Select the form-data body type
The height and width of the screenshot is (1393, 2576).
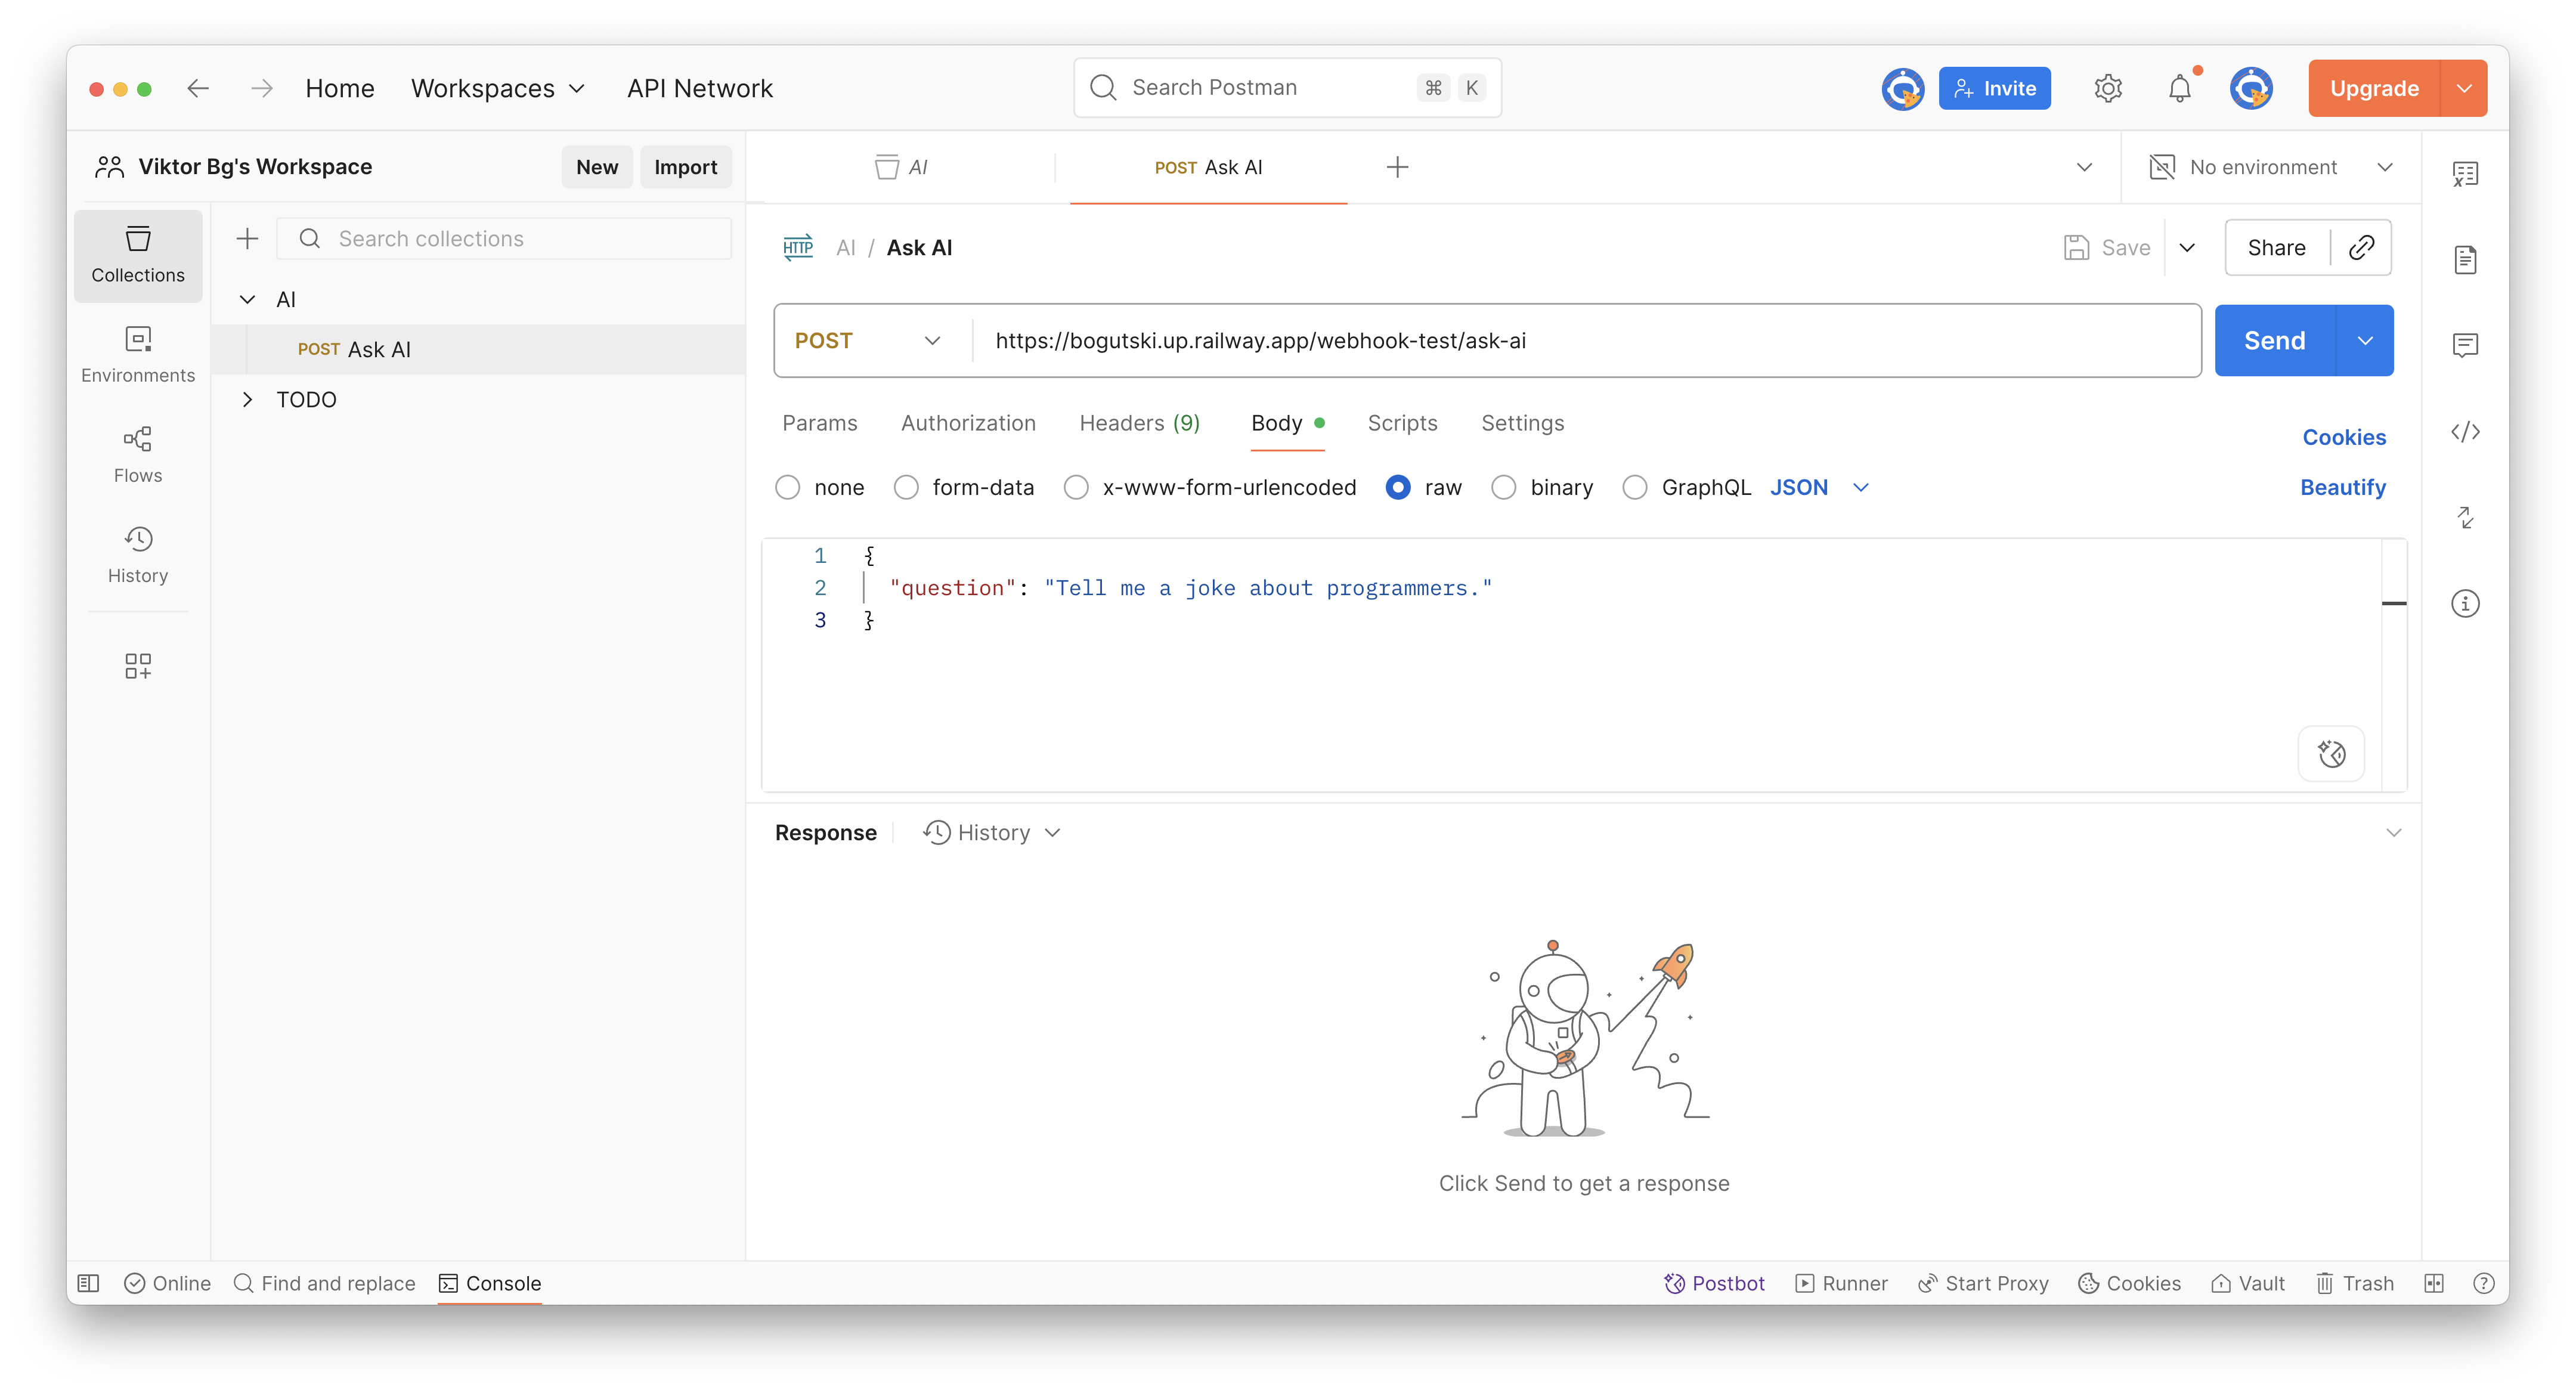point(906,487)
